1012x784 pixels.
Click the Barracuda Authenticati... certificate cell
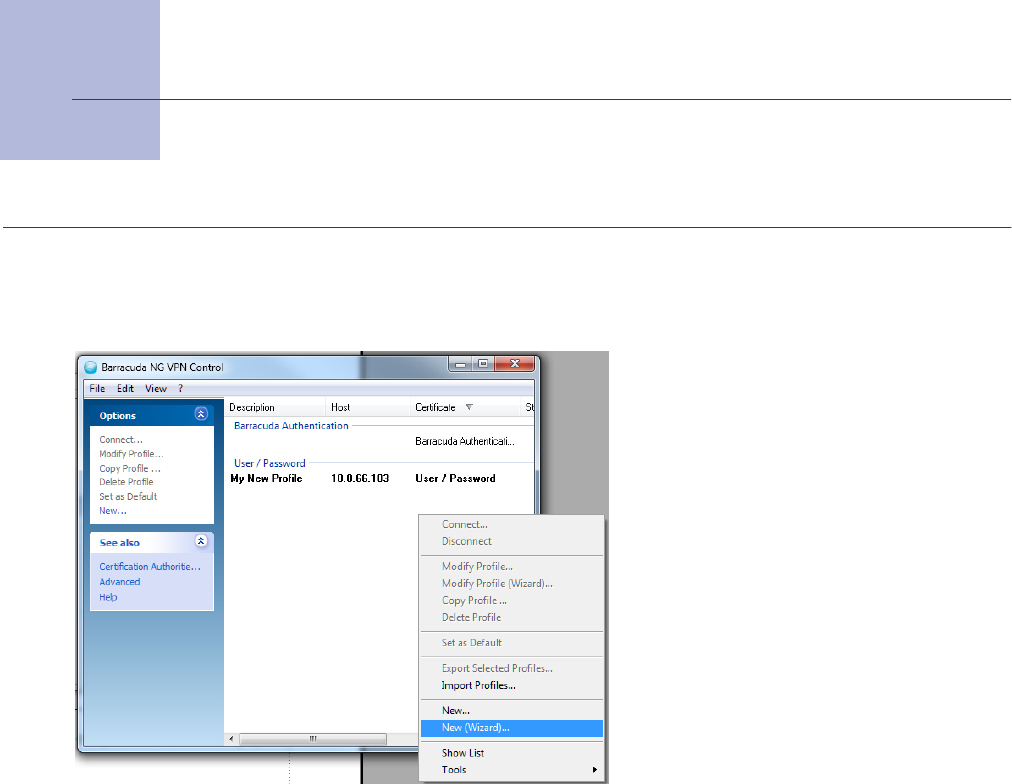(465, 441)
